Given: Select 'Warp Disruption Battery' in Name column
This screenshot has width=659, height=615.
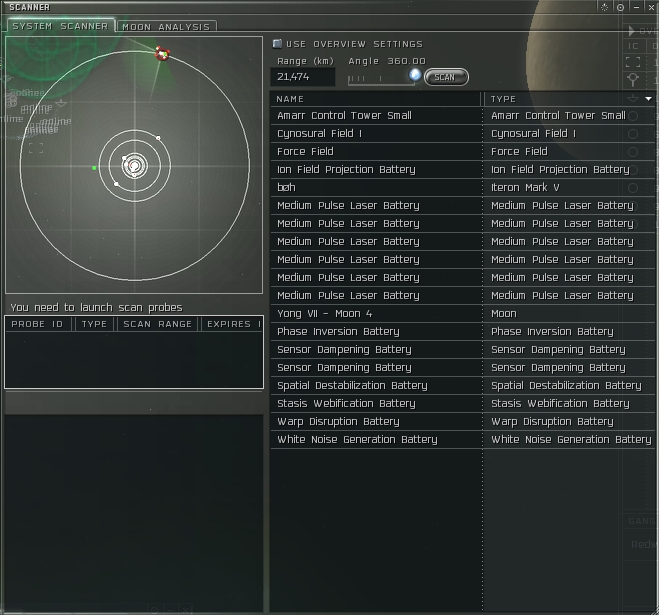Looking at the screenshot, I should pos(338,422).
